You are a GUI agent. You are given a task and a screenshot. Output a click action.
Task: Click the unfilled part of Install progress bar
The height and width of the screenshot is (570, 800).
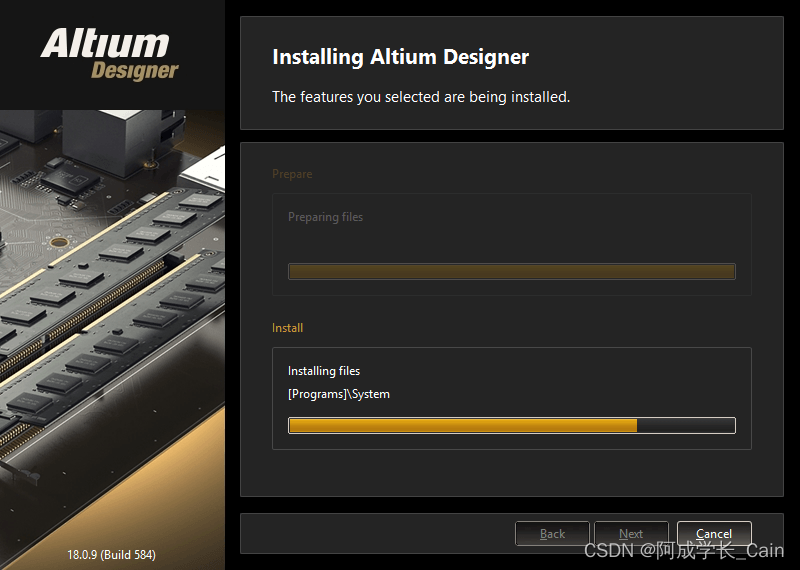686,426
